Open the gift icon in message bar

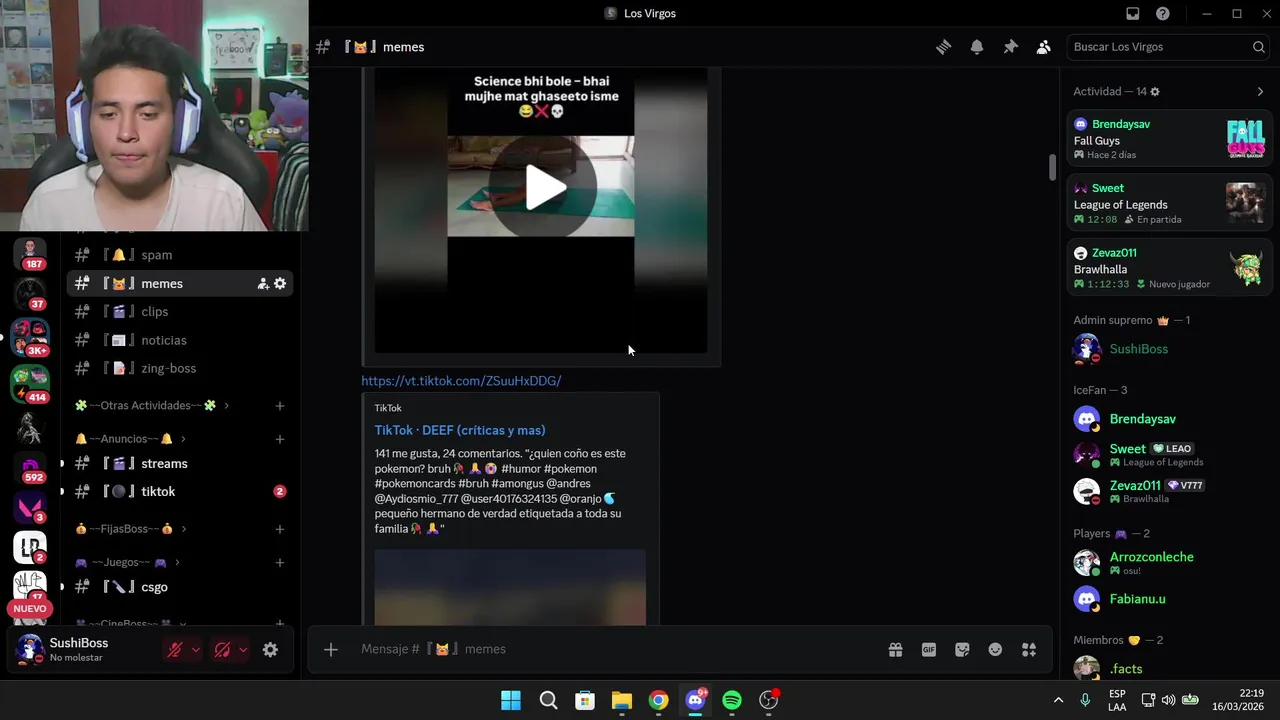[896, 649]
